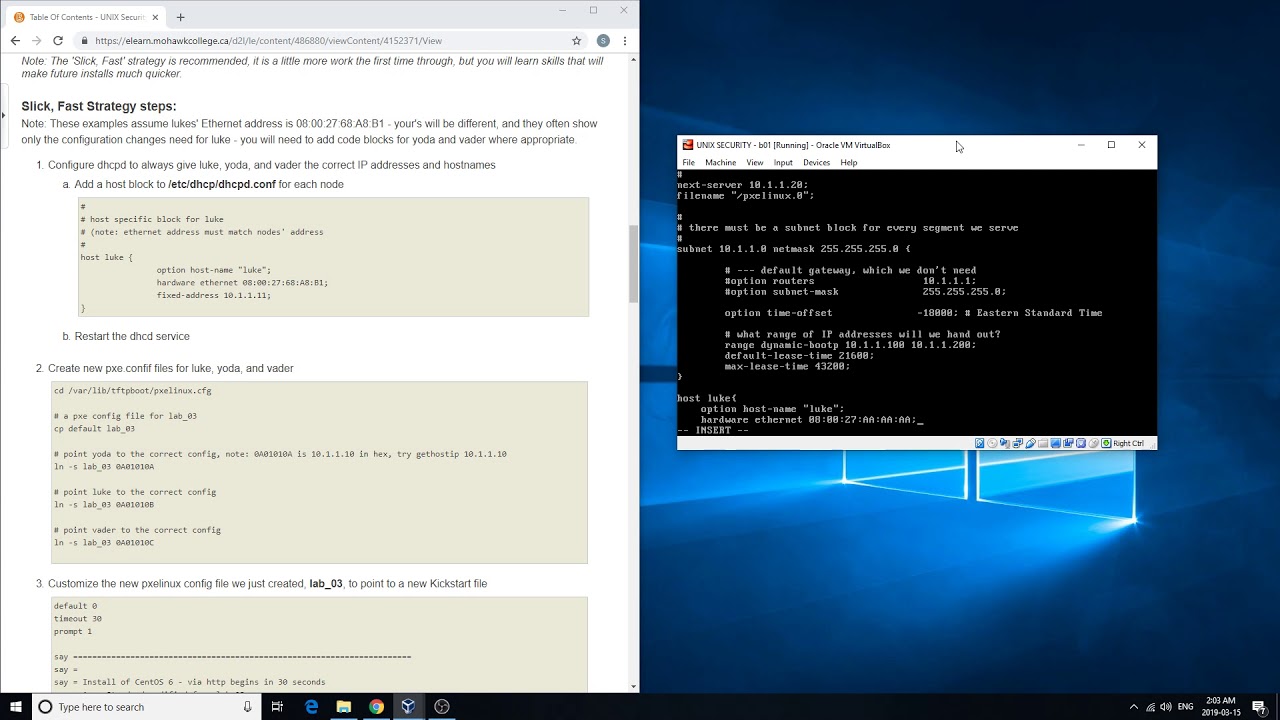Click 'max-lease-time 43200;' in terminal
Viewport: 1280px width, 720px height.
788,366
